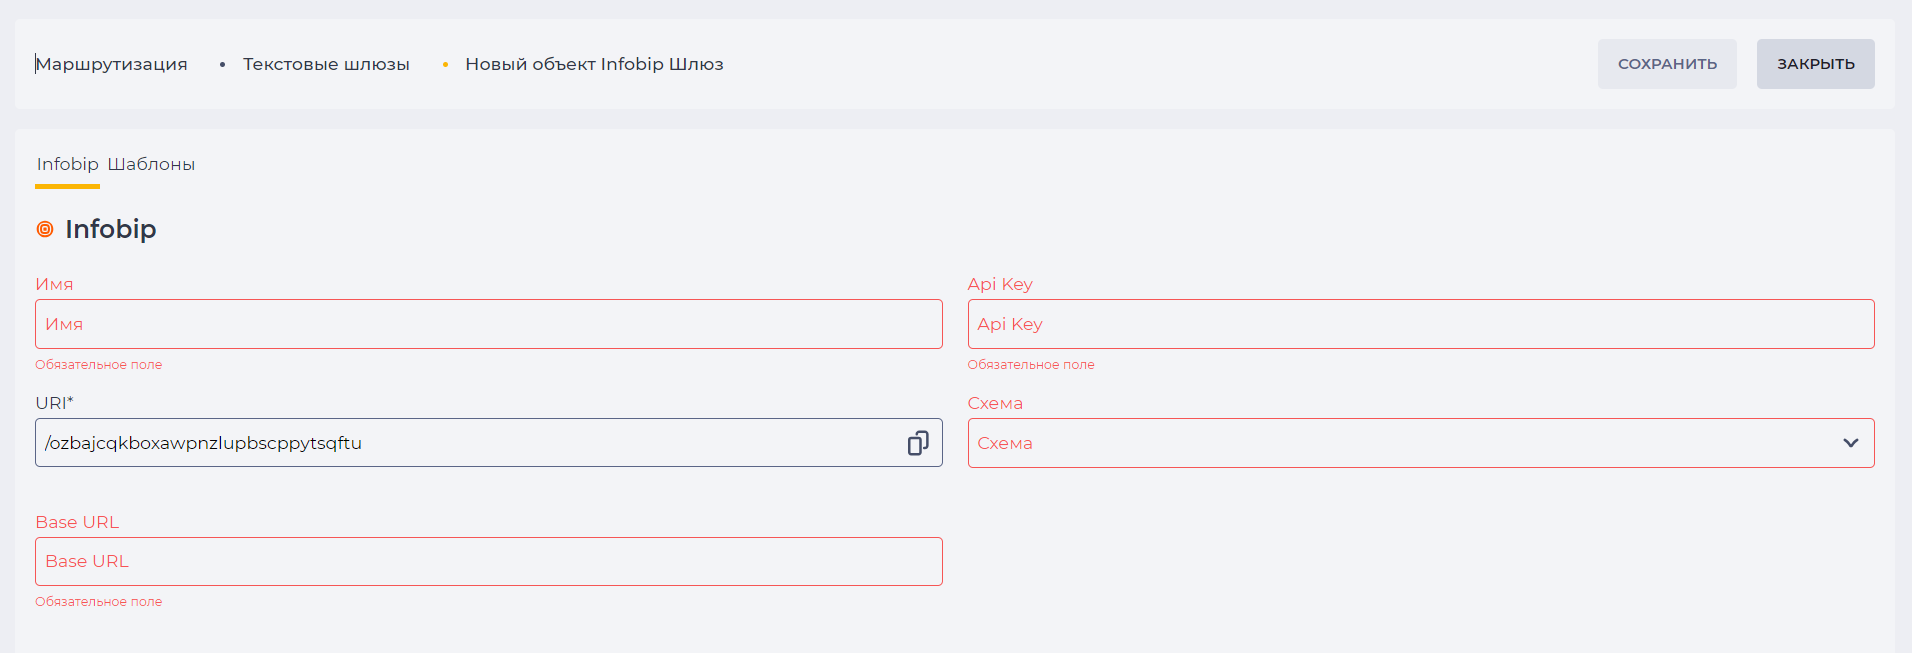Click the ЗАКРЫТЬ button

[1816, 64]
